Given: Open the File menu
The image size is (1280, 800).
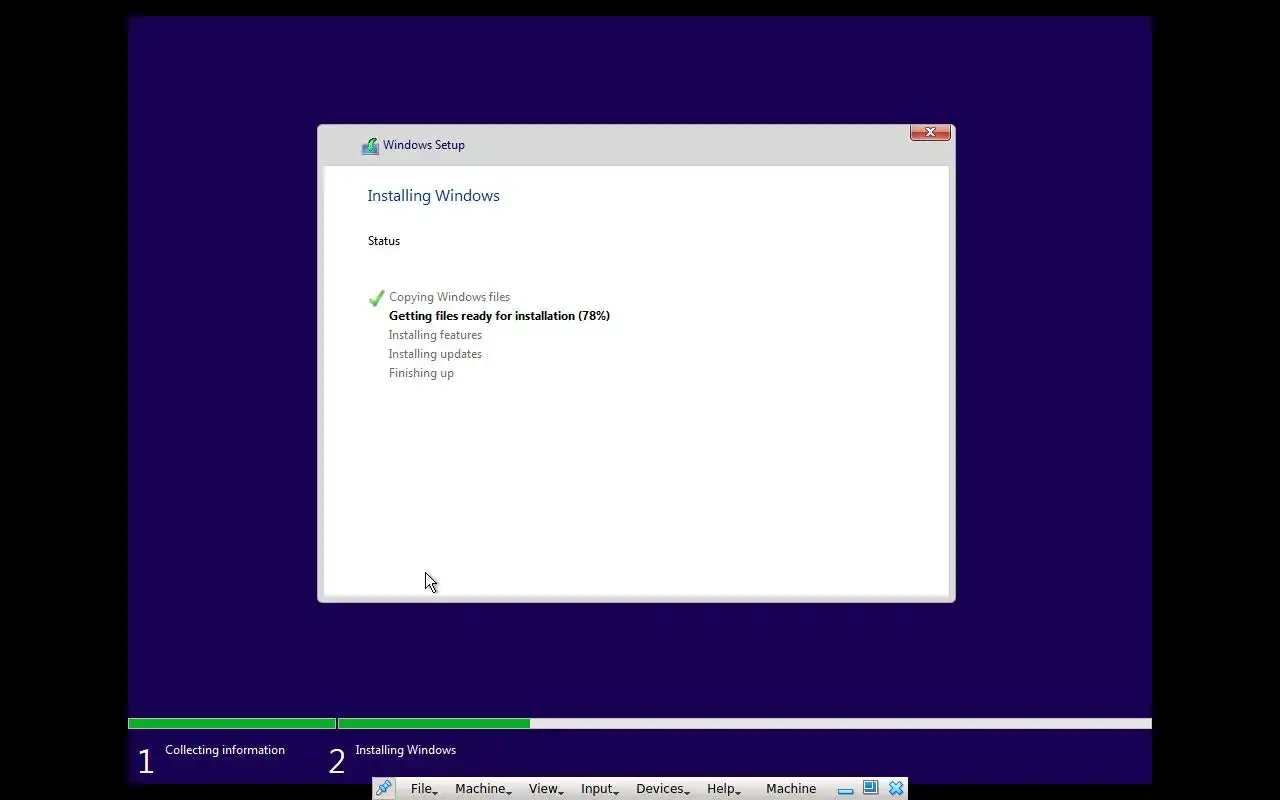Looking at the screenshot, I should pyautogui.click(x=424, y=789).
